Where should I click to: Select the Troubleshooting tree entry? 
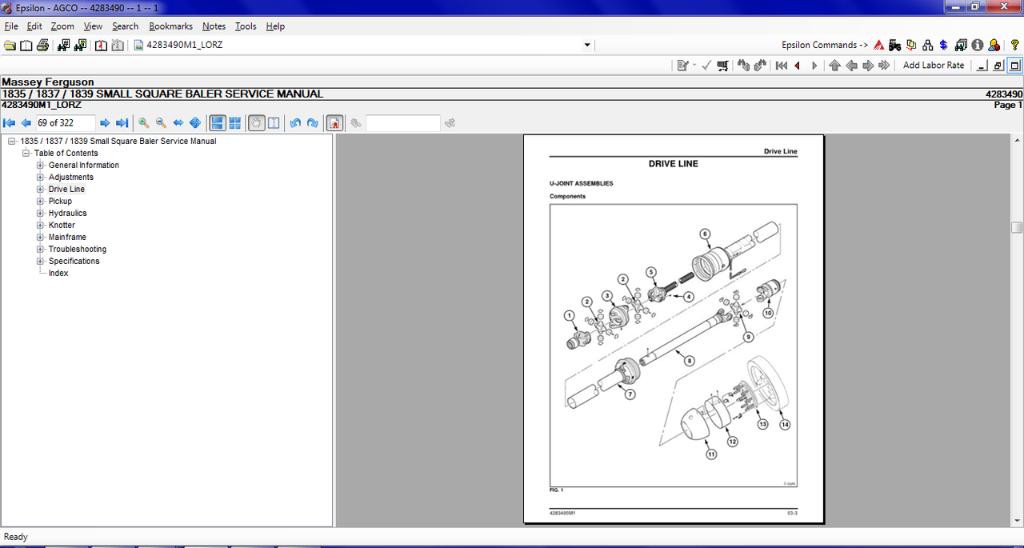tap(77, 249)
